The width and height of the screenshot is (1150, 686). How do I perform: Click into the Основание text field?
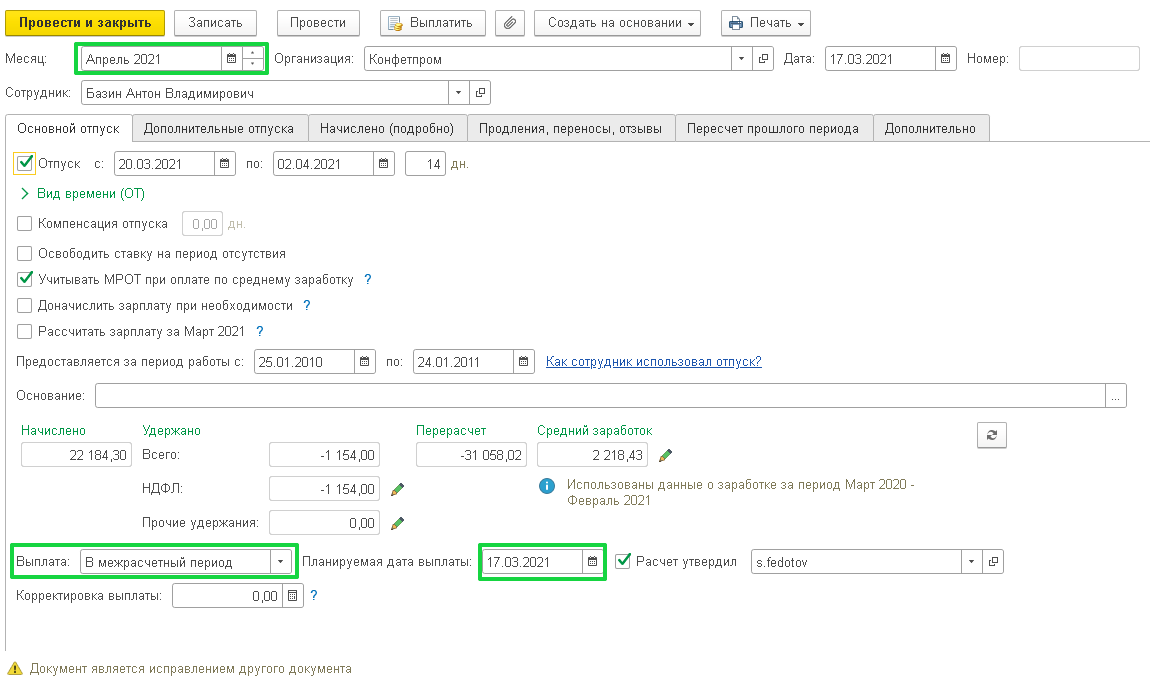600,396
